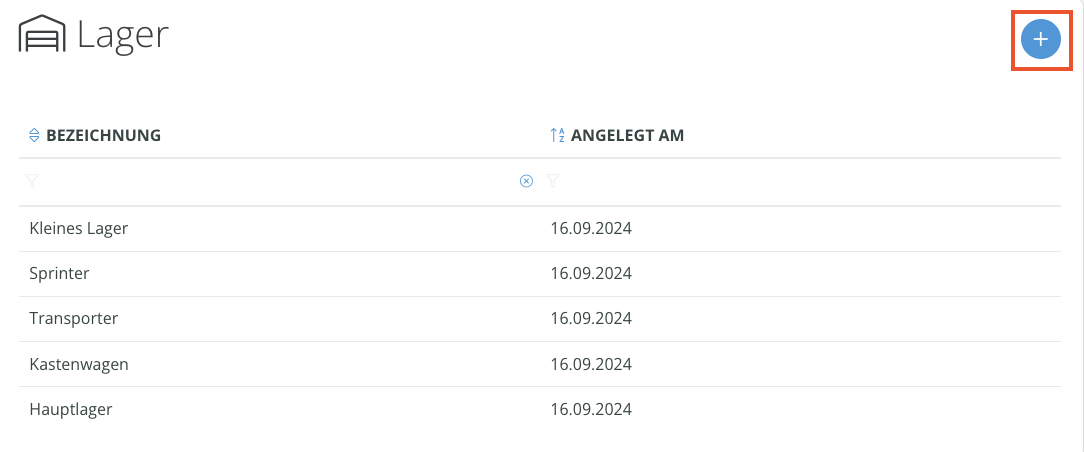Click the Lager page title
The height and width of the screenshot is (452, 1084).
pos(123,35)
